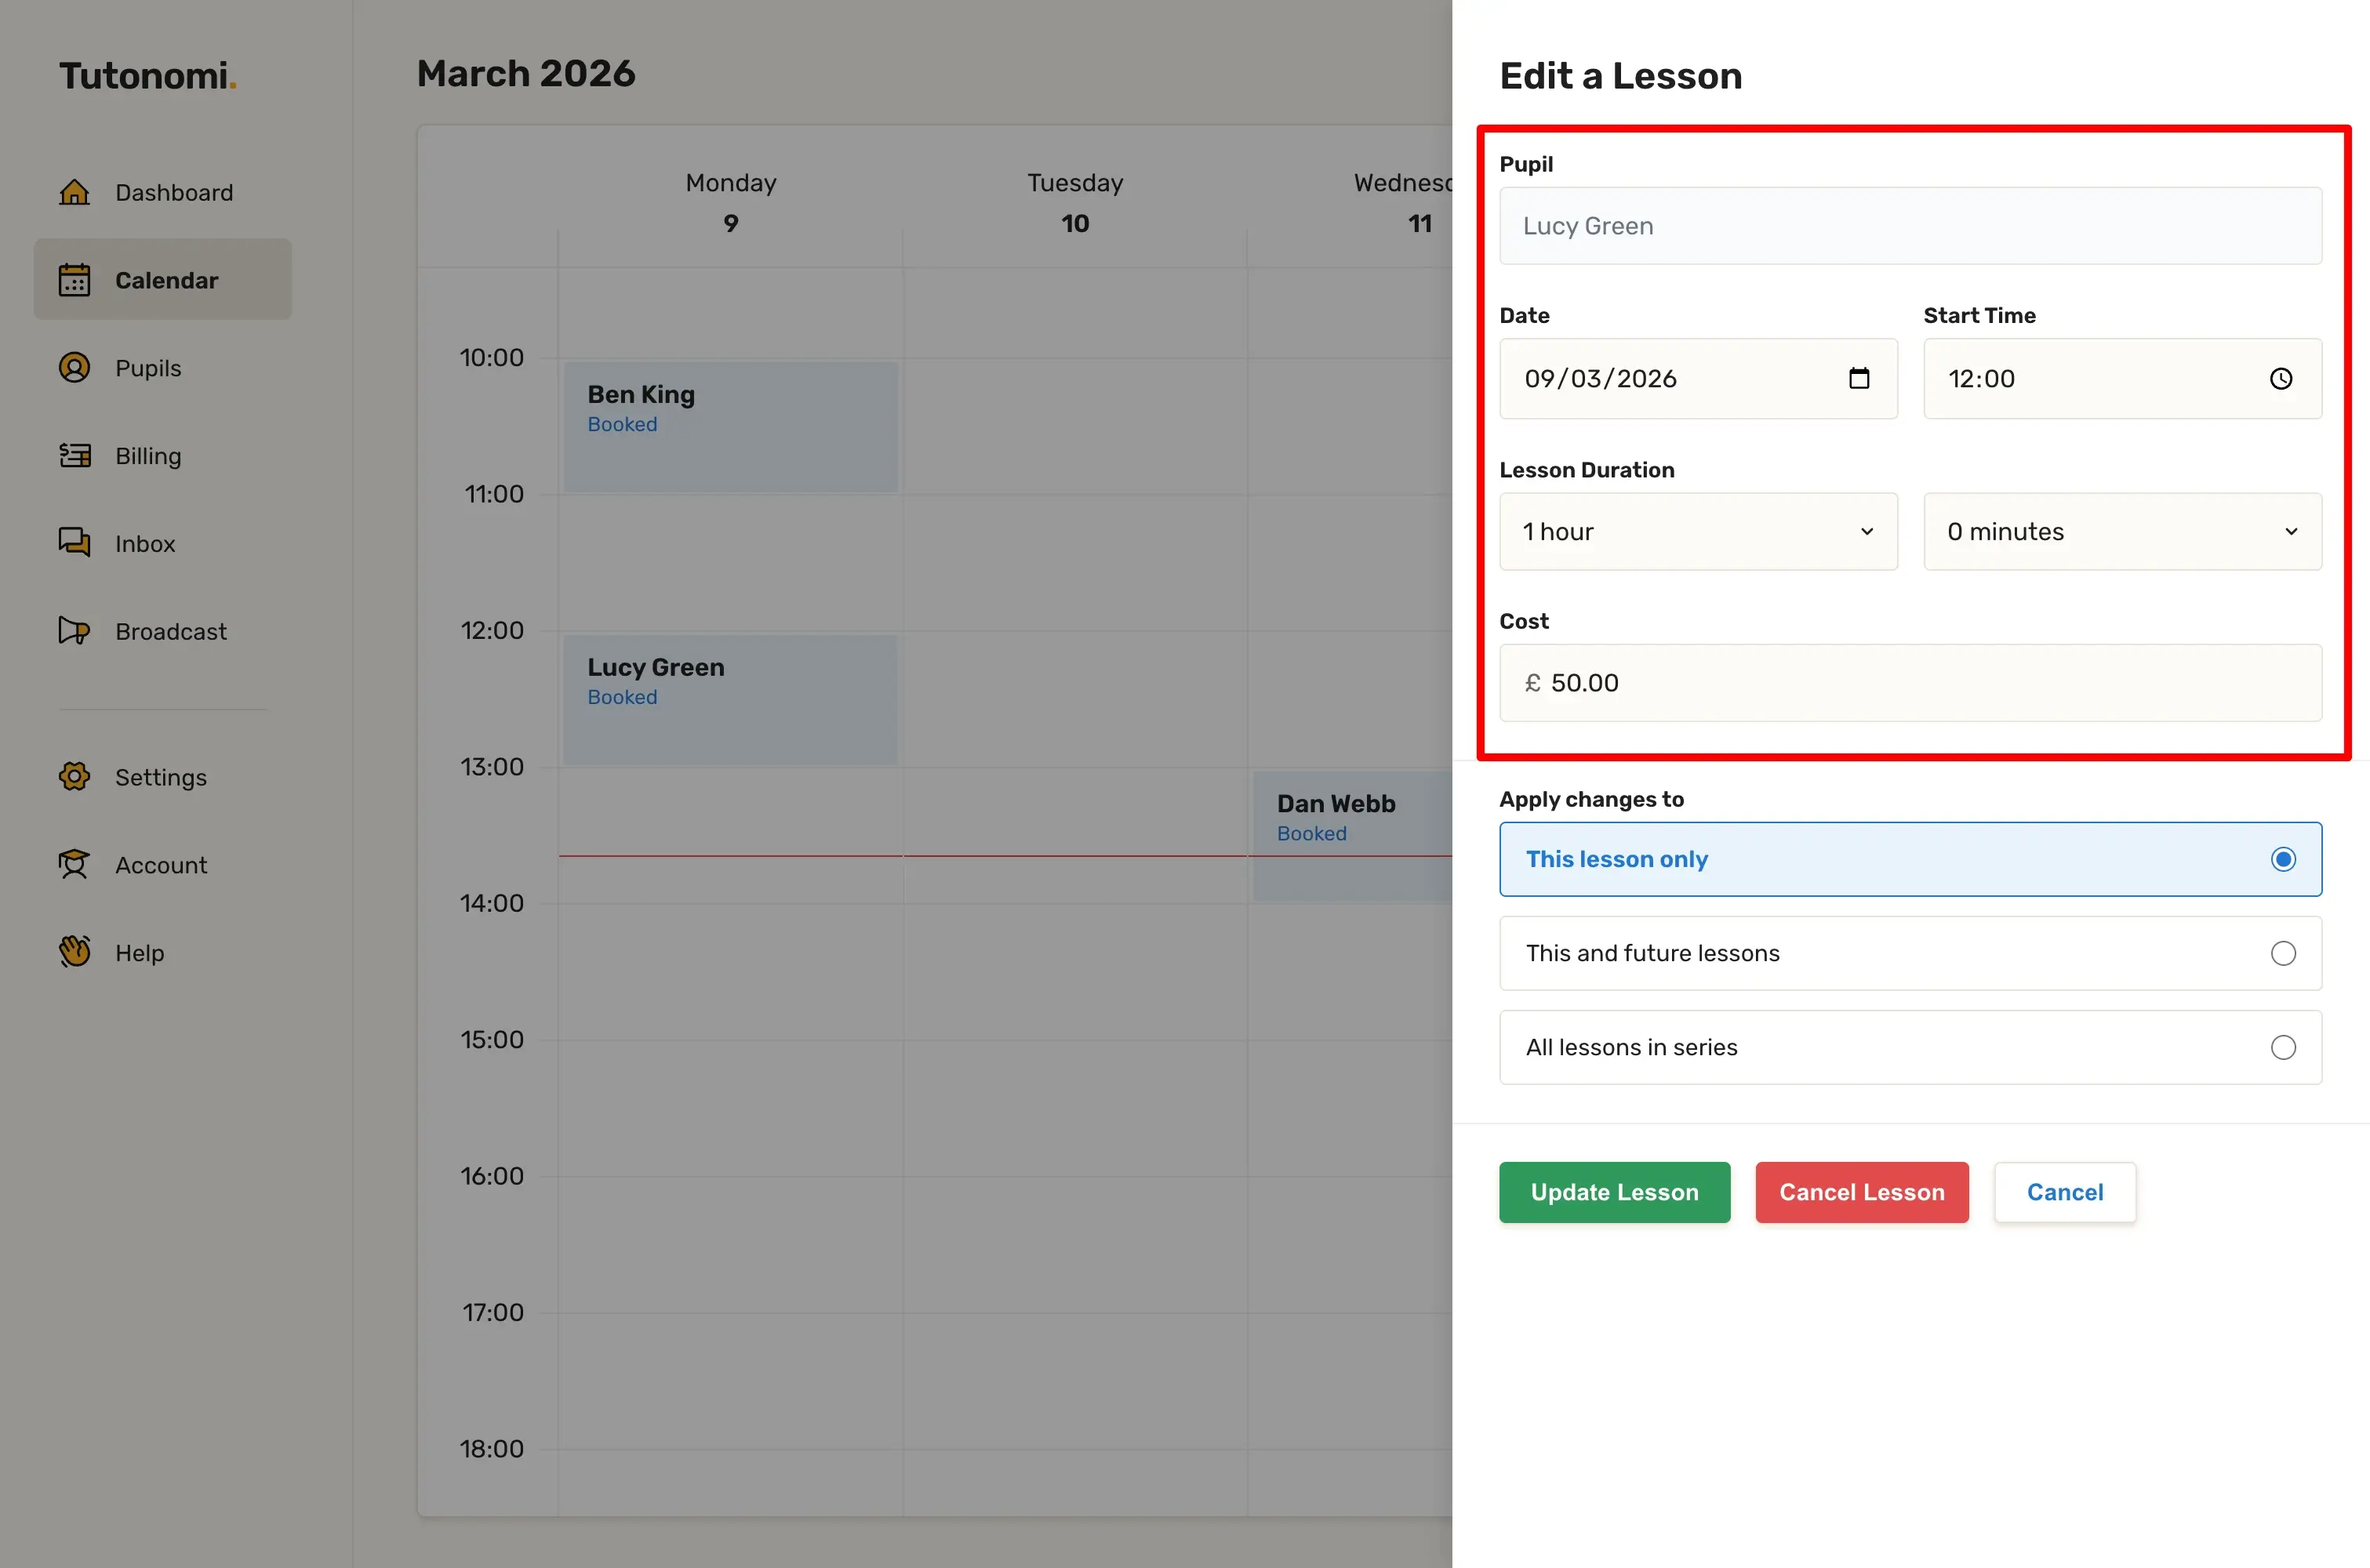2370x1568 pixels.
Task: Select 'All lessons in series' radio
Action: 2282,1048
